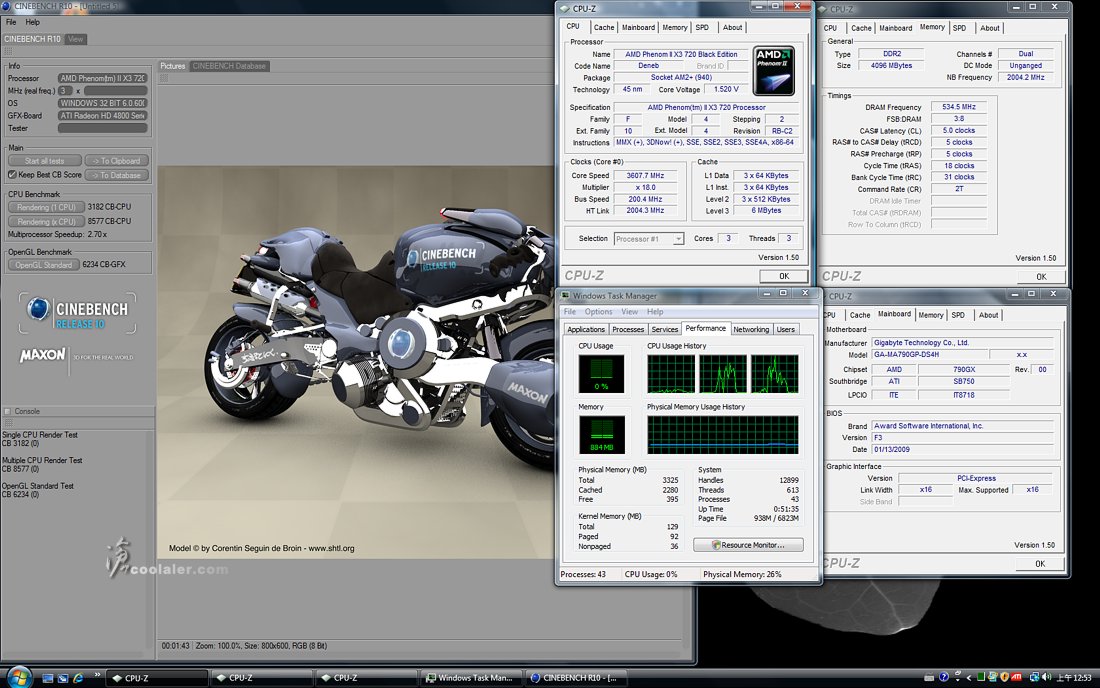Viewport: 1100px width, 688px height.
Task: Click the Pictures panel grip icon
Action: tap(164, 77)
